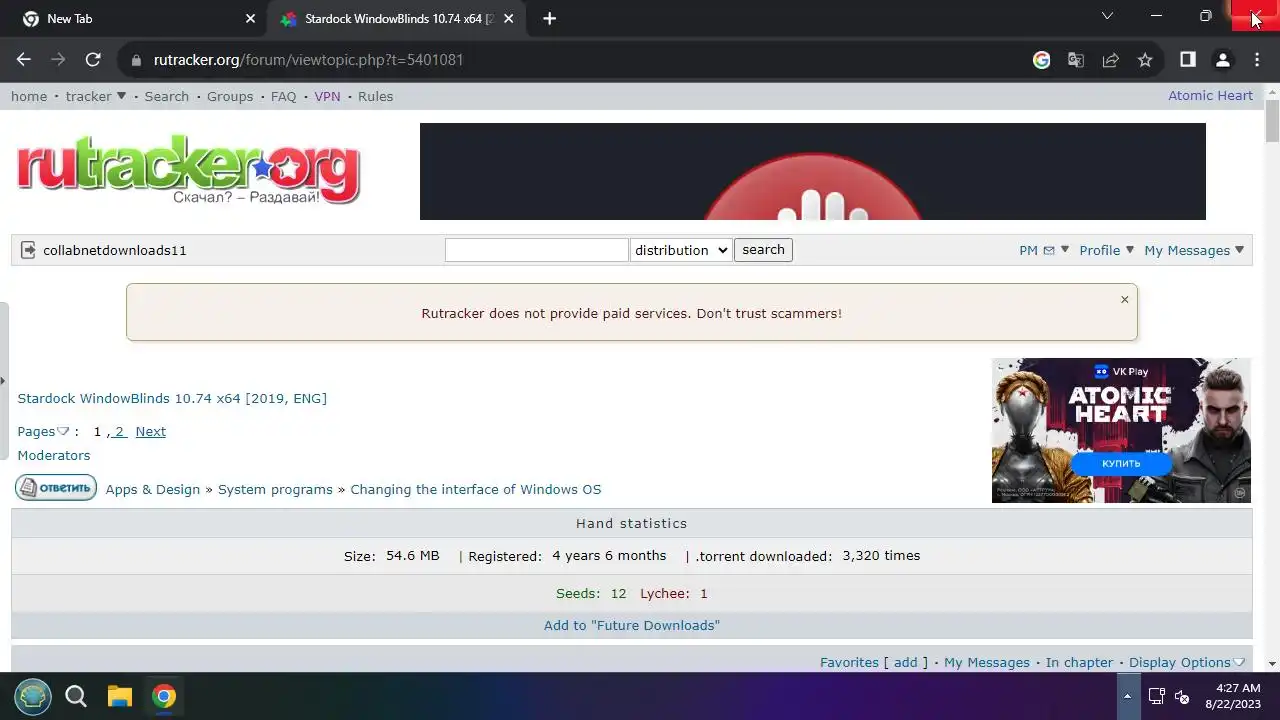Open the Google account icon in address bar
The height and width of the screenshot is (720, 1280).
[x=1042, y=60]
